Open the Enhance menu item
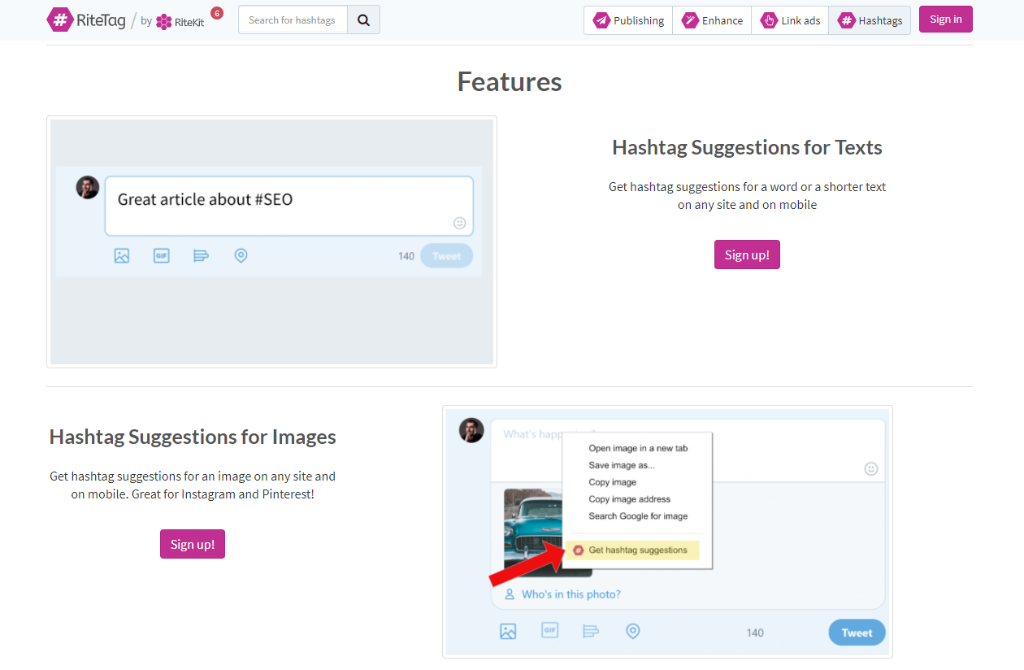 (x=712, y=20)
